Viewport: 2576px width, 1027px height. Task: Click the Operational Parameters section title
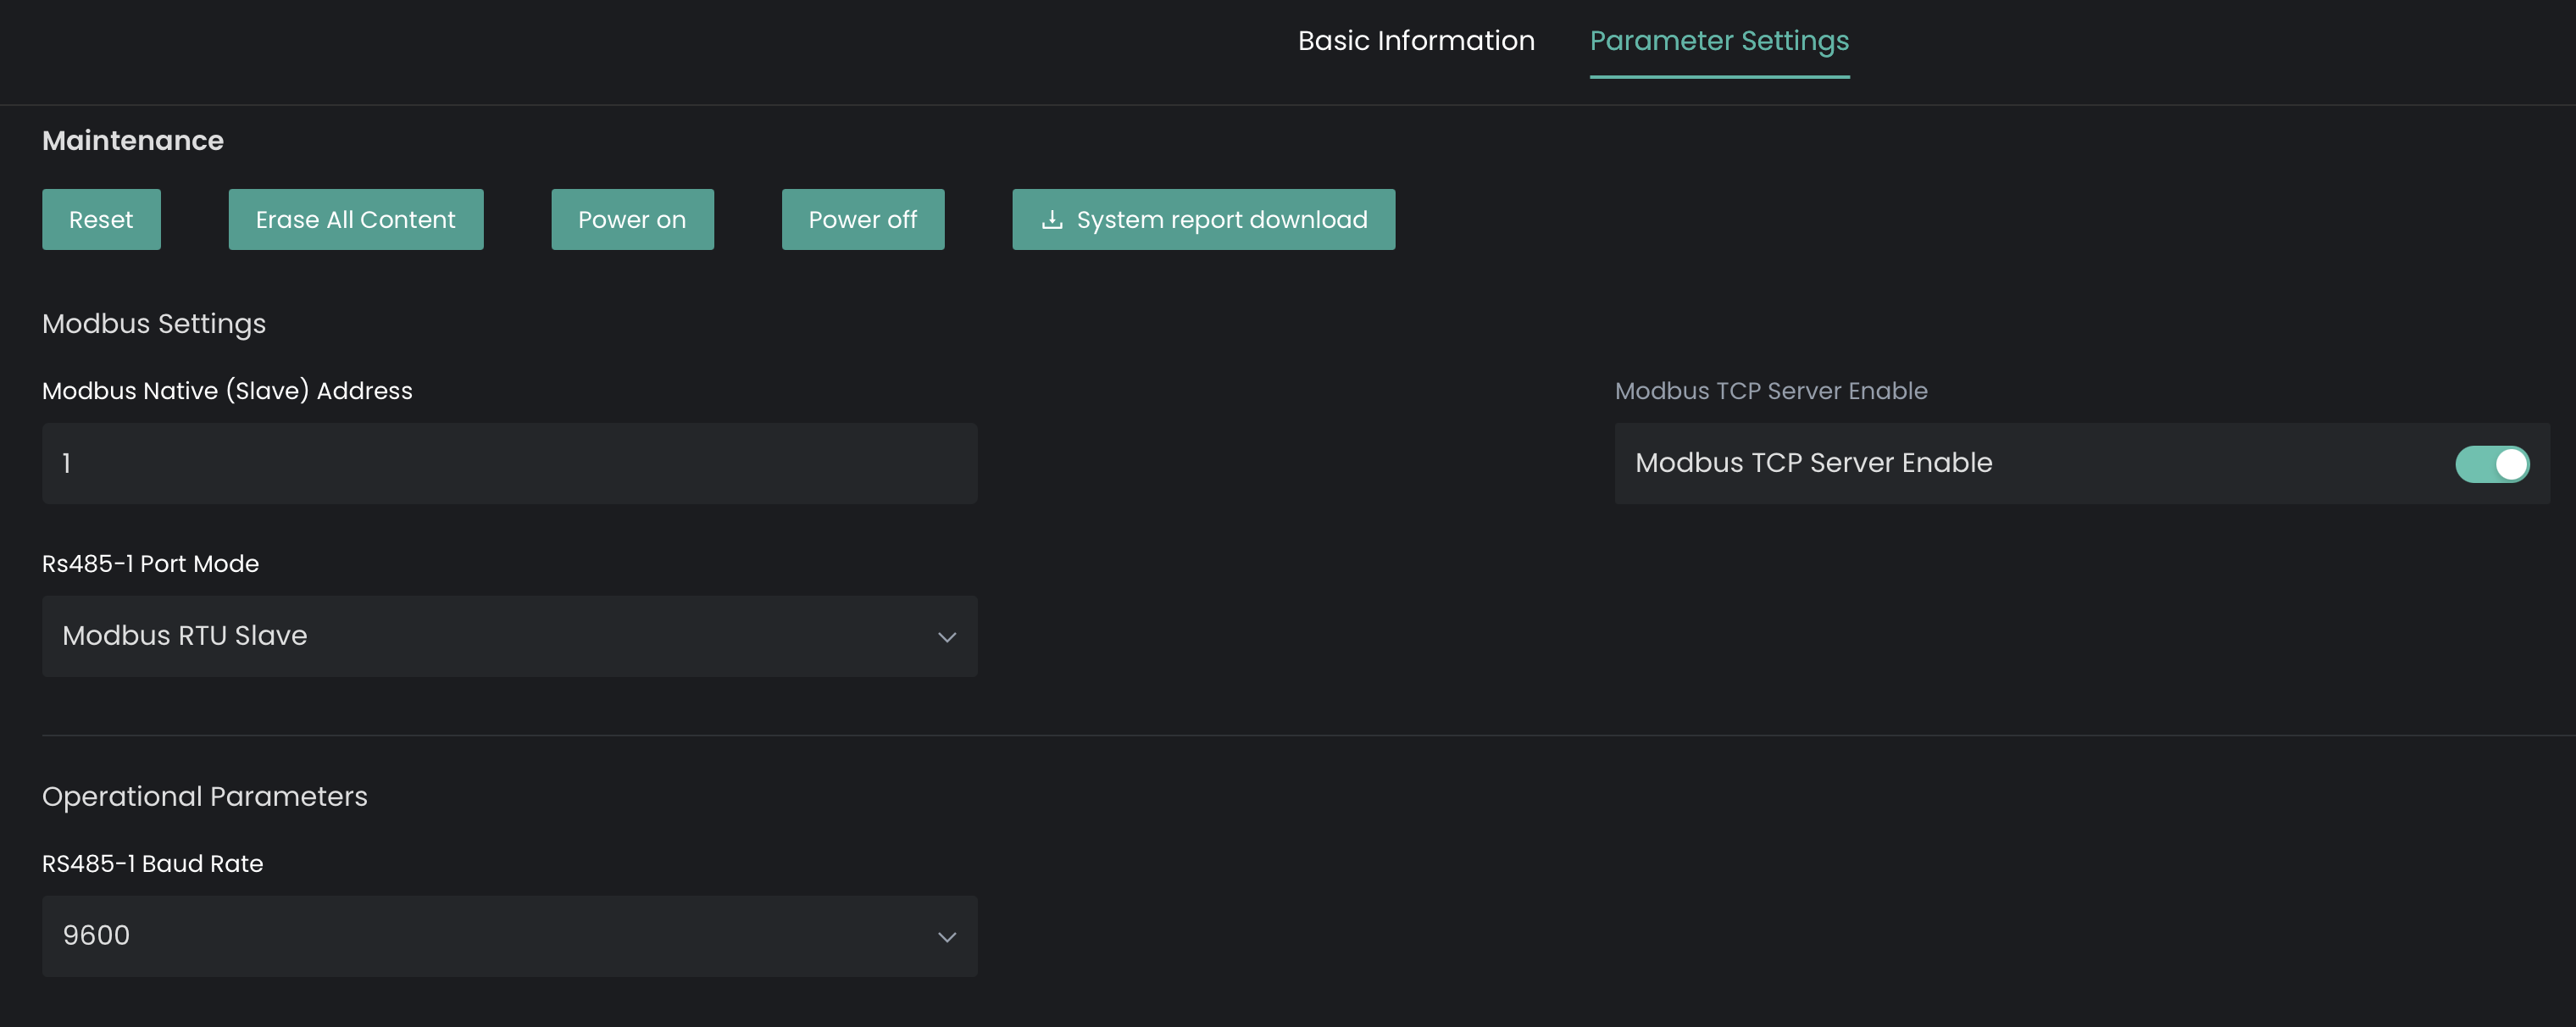205,796
